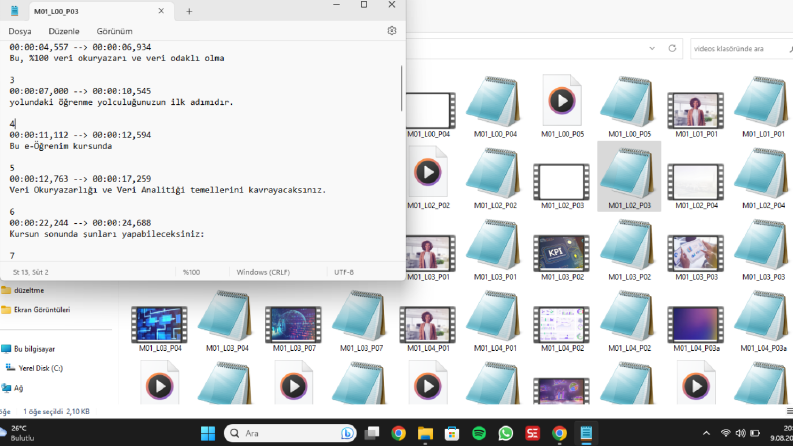The image size is (793, 446).
Task: Select M01_L02_P02 media player file
Action: coord(428,178)
